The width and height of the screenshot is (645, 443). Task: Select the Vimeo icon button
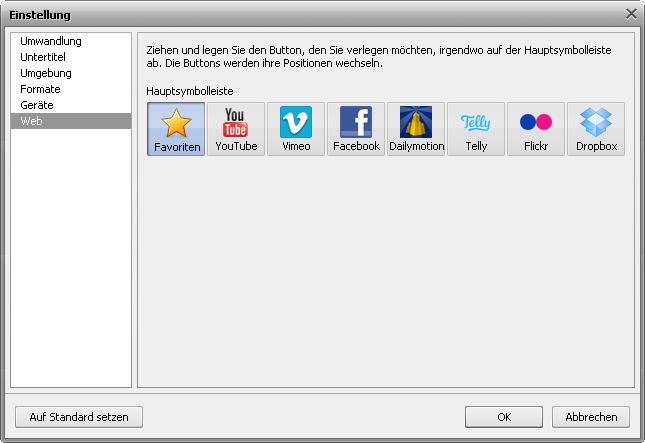(x=296, y=129)
